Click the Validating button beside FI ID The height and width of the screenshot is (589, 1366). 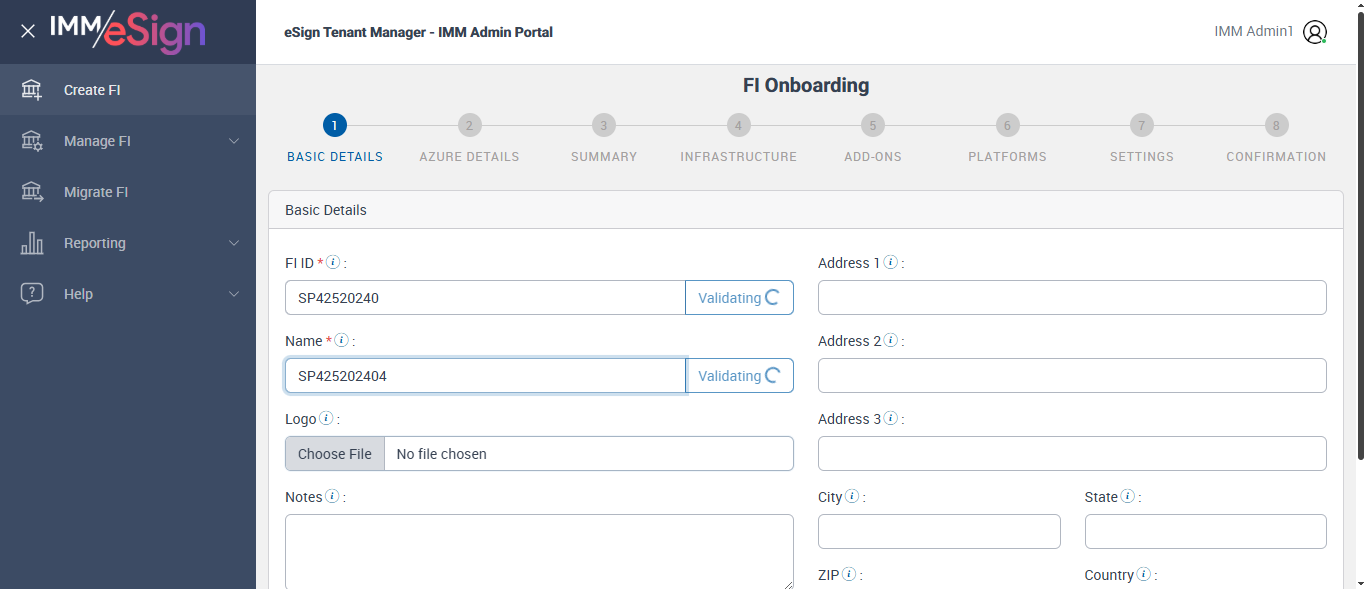(x=739, y=298)
